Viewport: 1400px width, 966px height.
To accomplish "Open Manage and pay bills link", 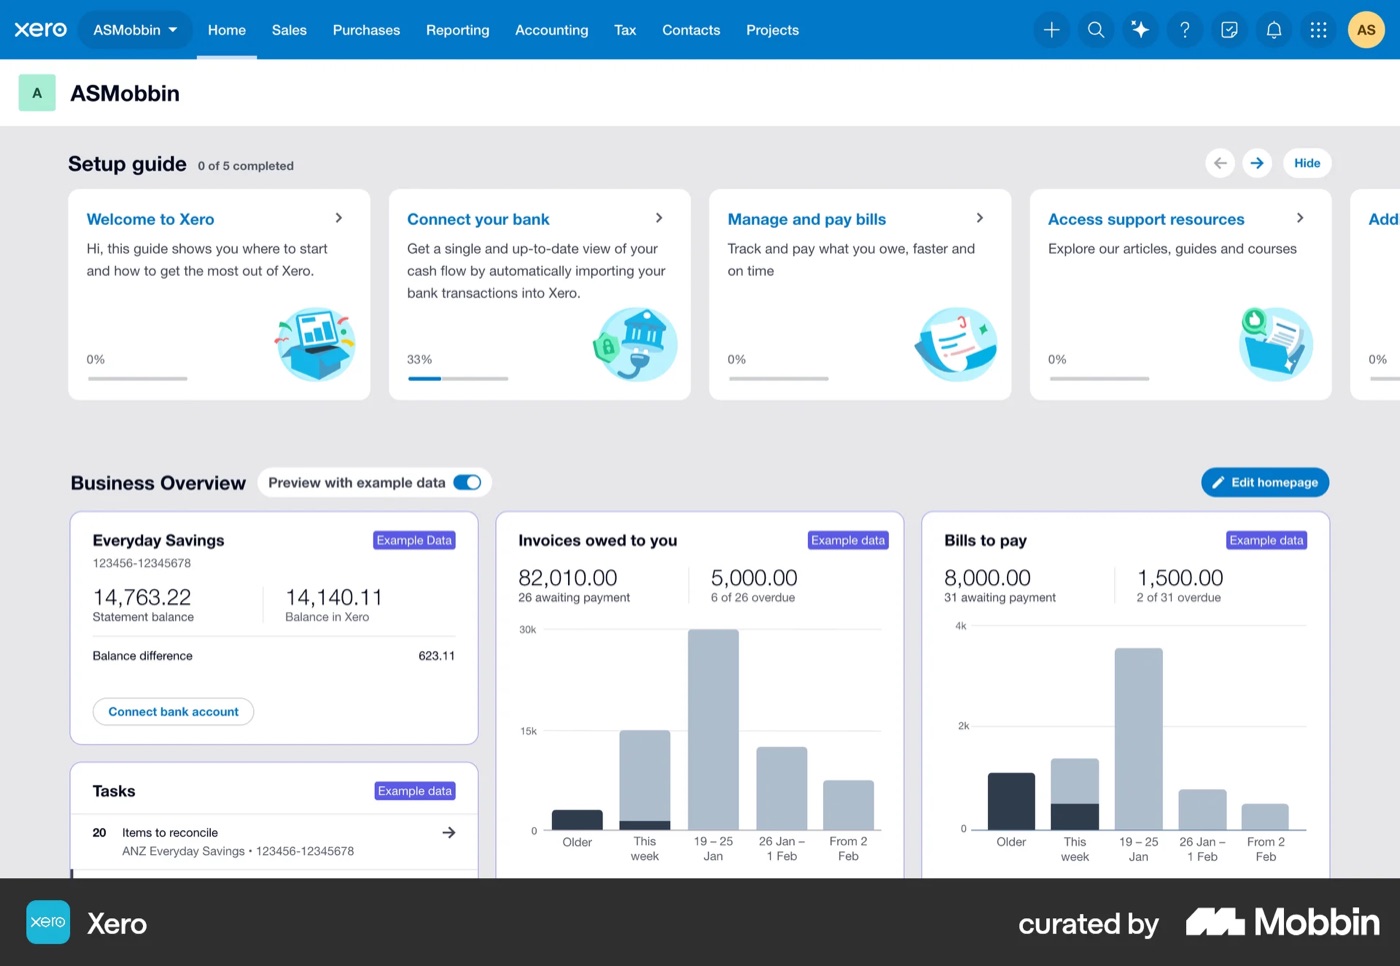I will point(807,219).
